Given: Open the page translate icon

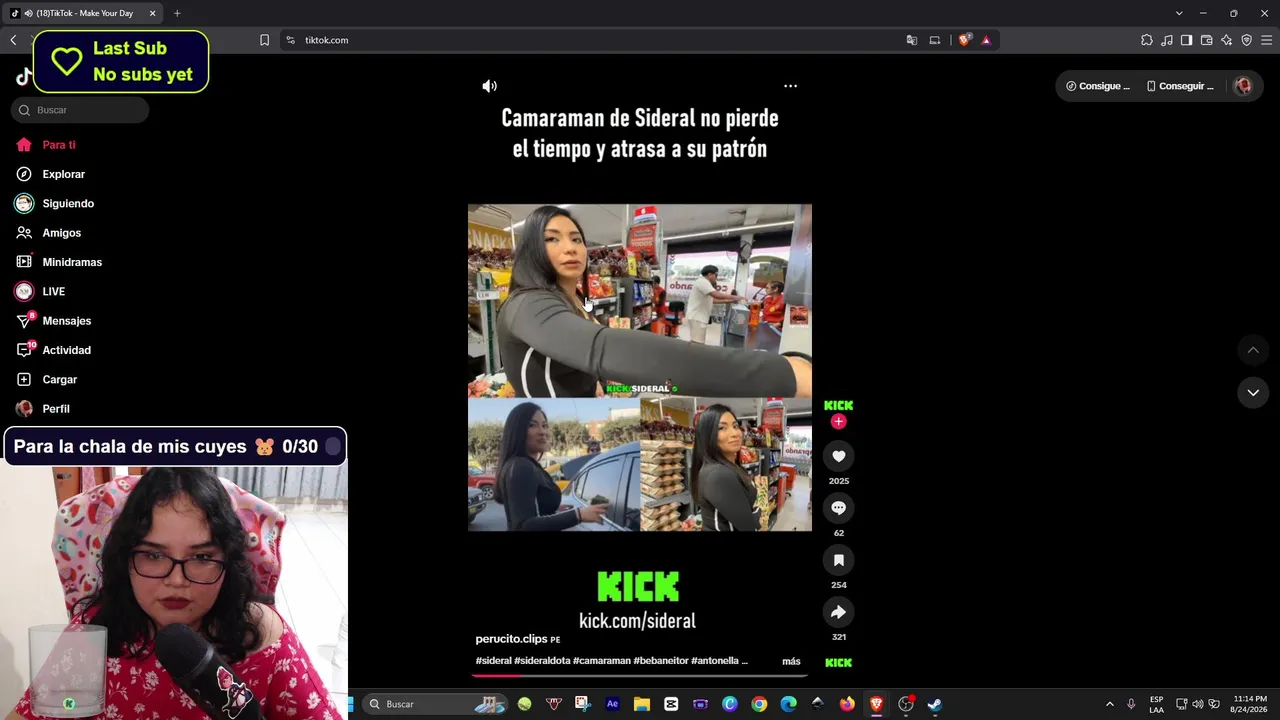Looking at the screenshot, I should click(911, 40).
